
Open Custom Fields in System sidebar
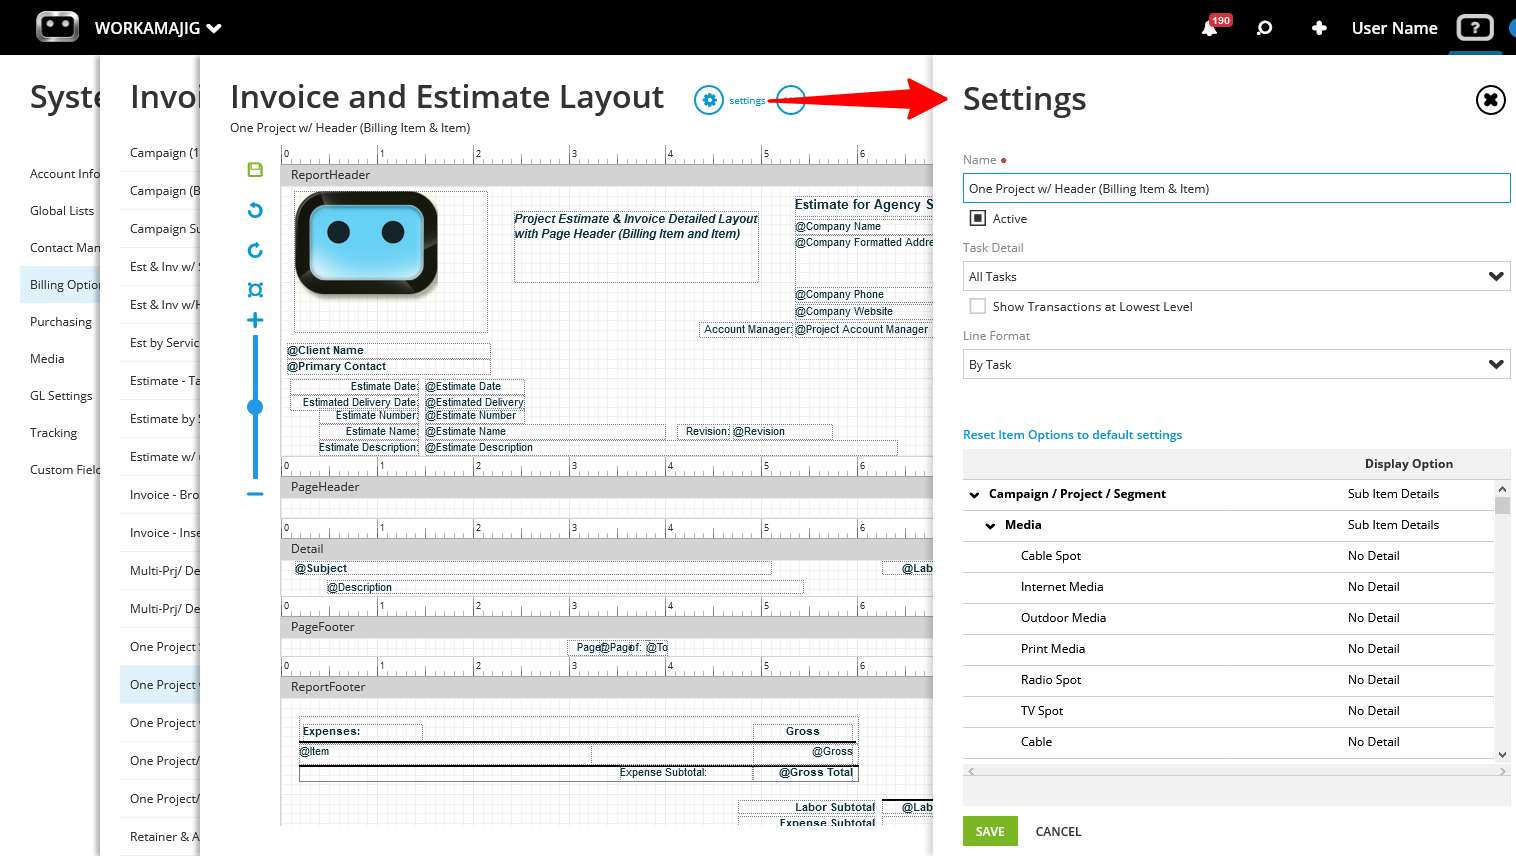65,470
